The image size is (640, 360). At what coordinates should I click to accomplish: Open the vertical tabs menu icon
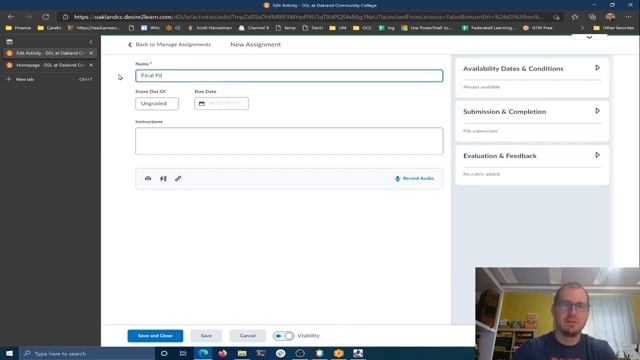point(9,42)
